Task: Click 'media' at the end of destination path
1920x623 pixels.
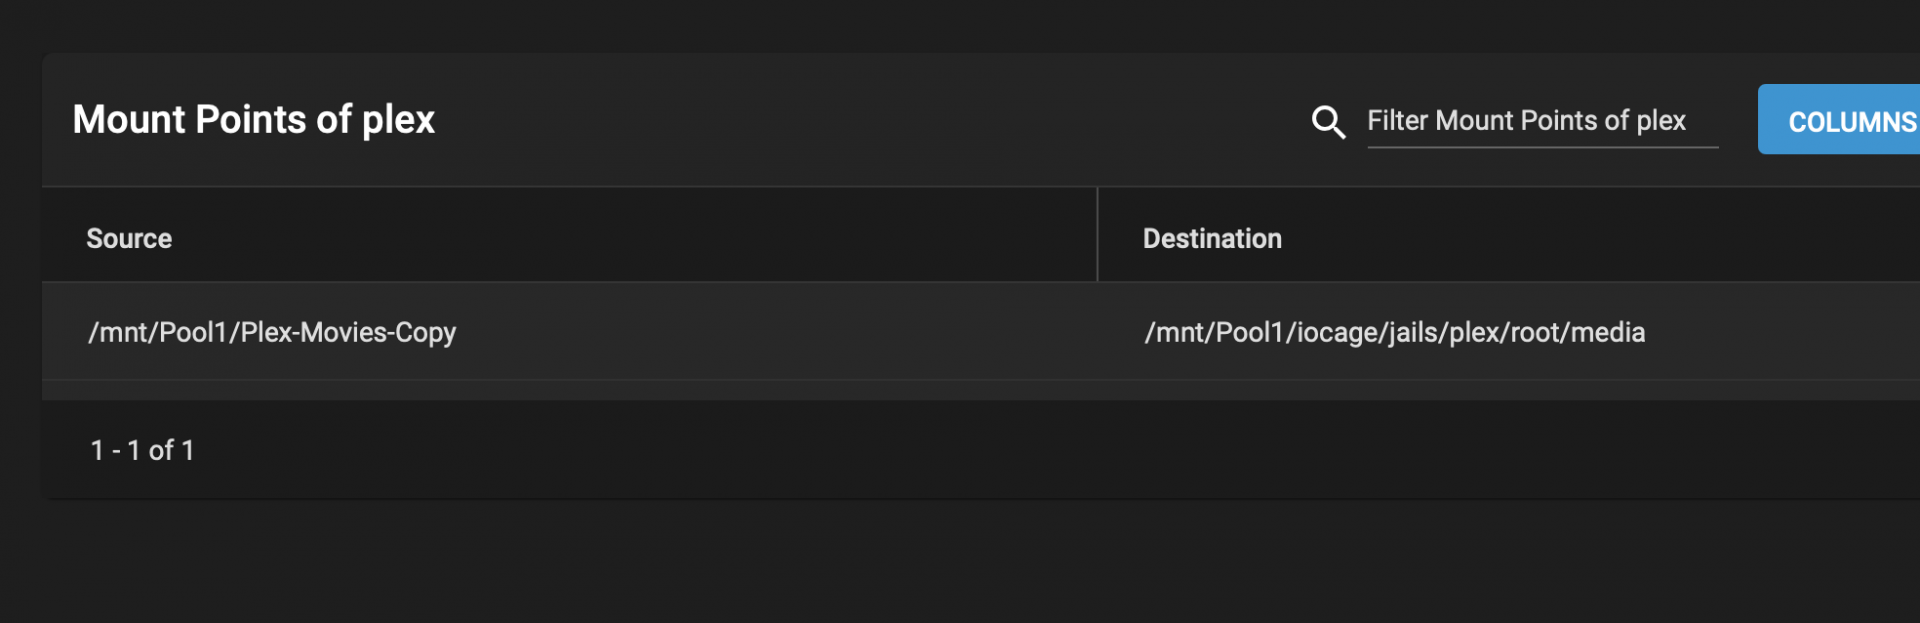Action: click(x=1608, y=332)
